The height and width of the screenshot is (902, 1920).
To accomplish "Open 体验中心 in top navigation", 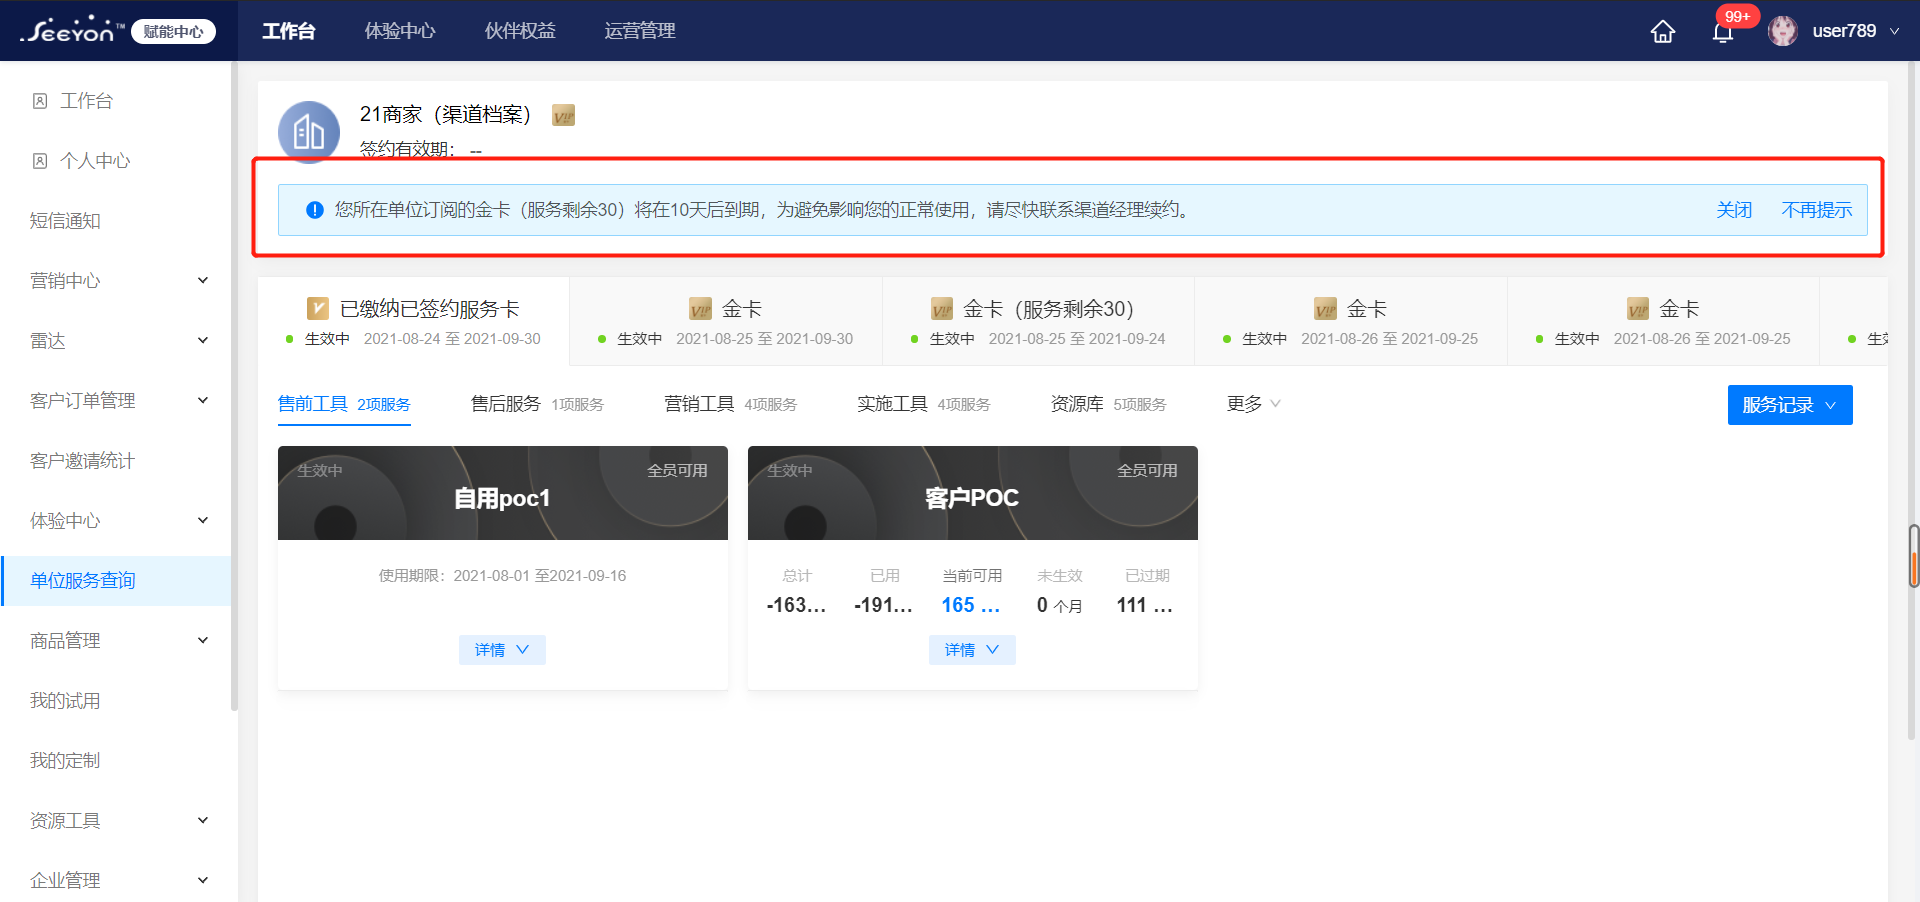I will pyautogui.click(x=400, y=31).
